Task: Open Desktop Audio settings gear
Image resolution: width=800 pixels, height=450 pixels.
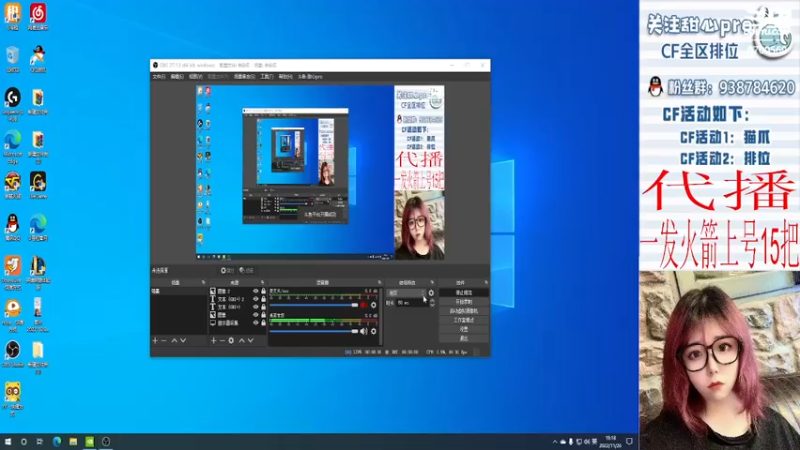Action: tap(373, 331)
